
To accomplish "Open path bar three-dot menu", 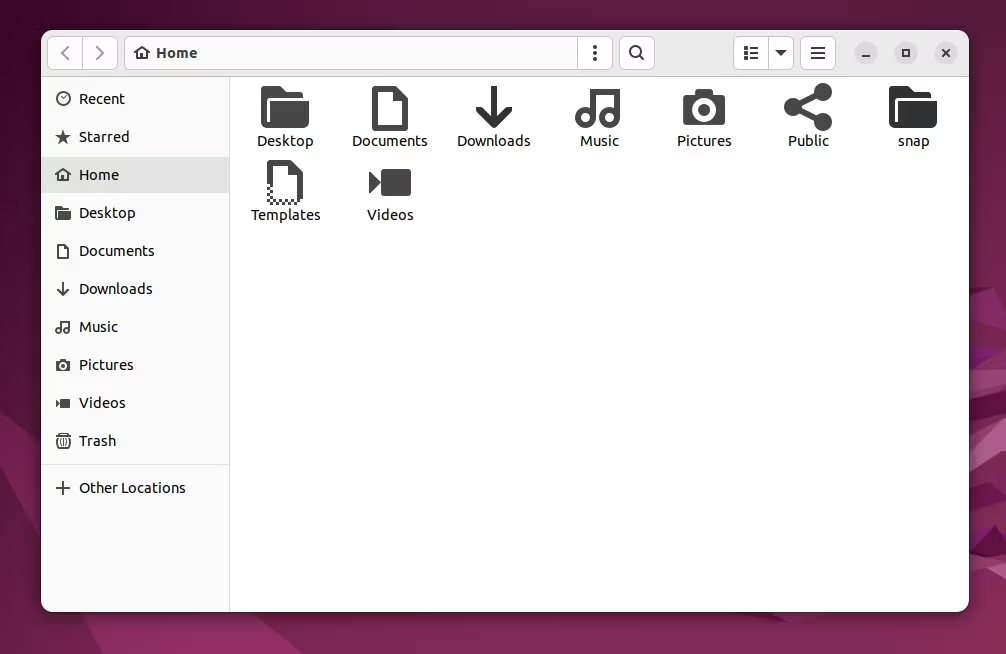I will pos(595,53).
